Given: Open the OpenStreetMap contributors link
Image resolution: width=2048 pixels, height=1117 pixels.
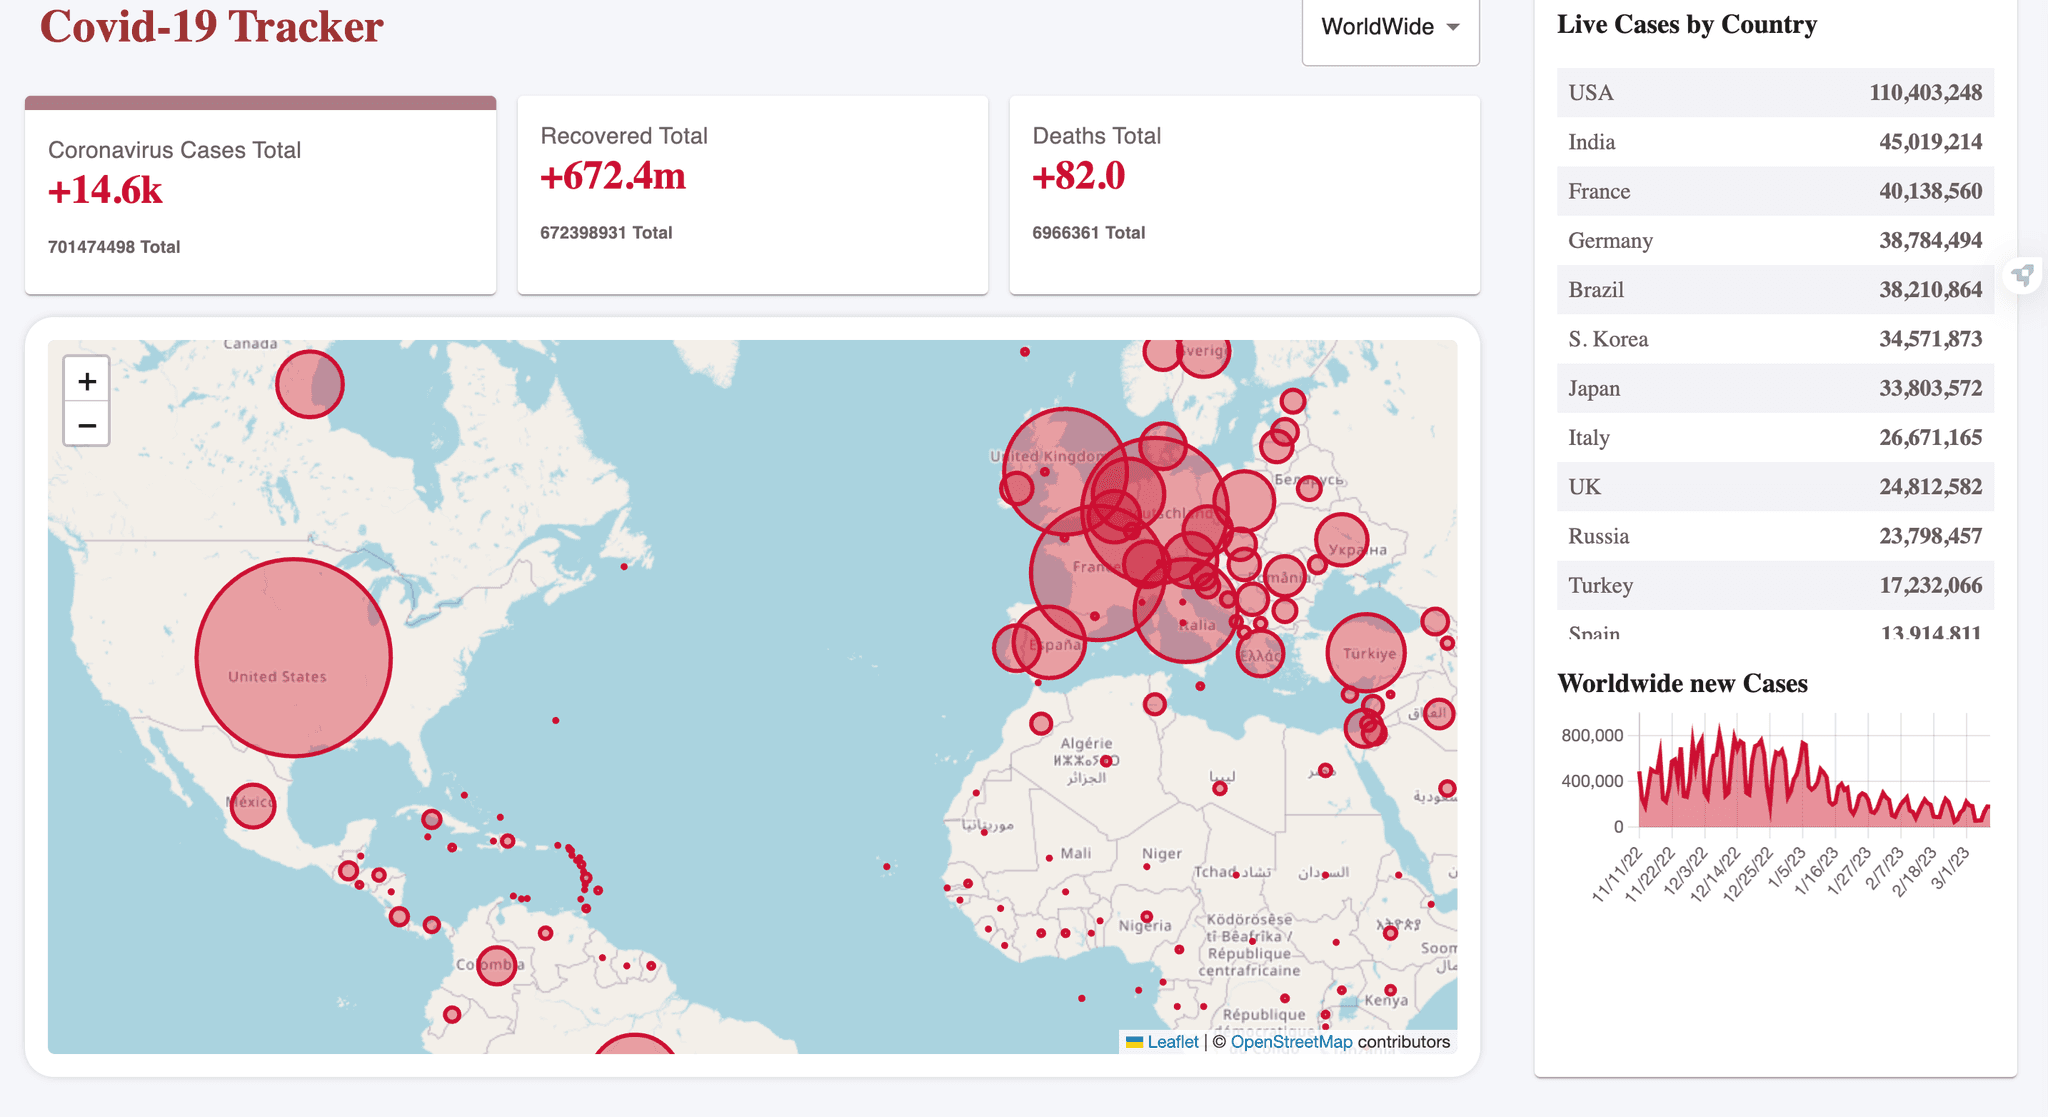Looking at the screenshot, I should click(x=1291, y=1042).
